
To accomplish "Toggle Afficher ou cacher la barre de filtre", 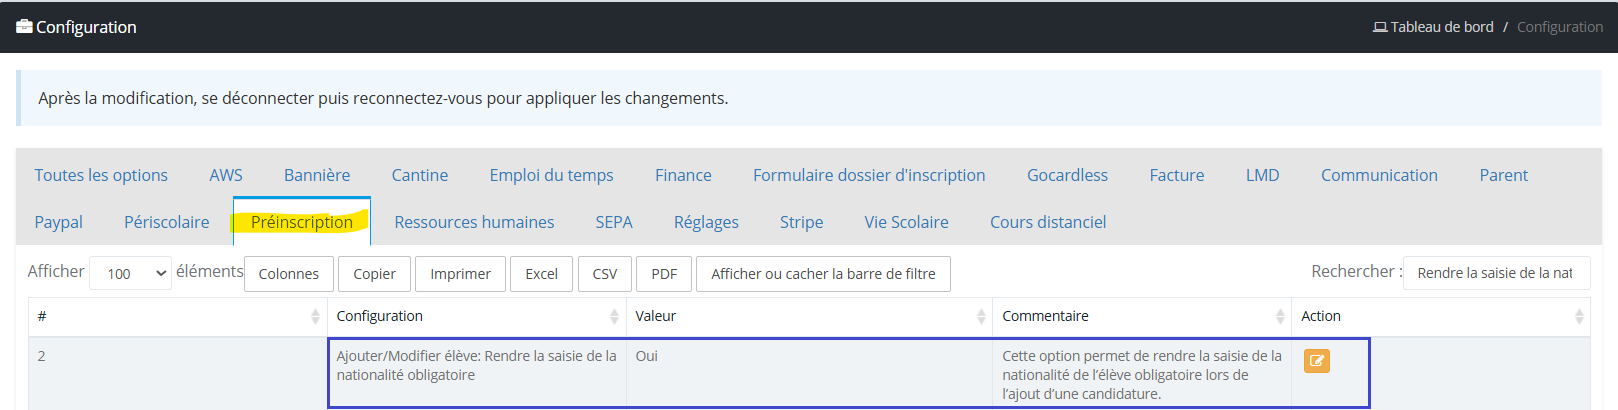I will point(823,274).
